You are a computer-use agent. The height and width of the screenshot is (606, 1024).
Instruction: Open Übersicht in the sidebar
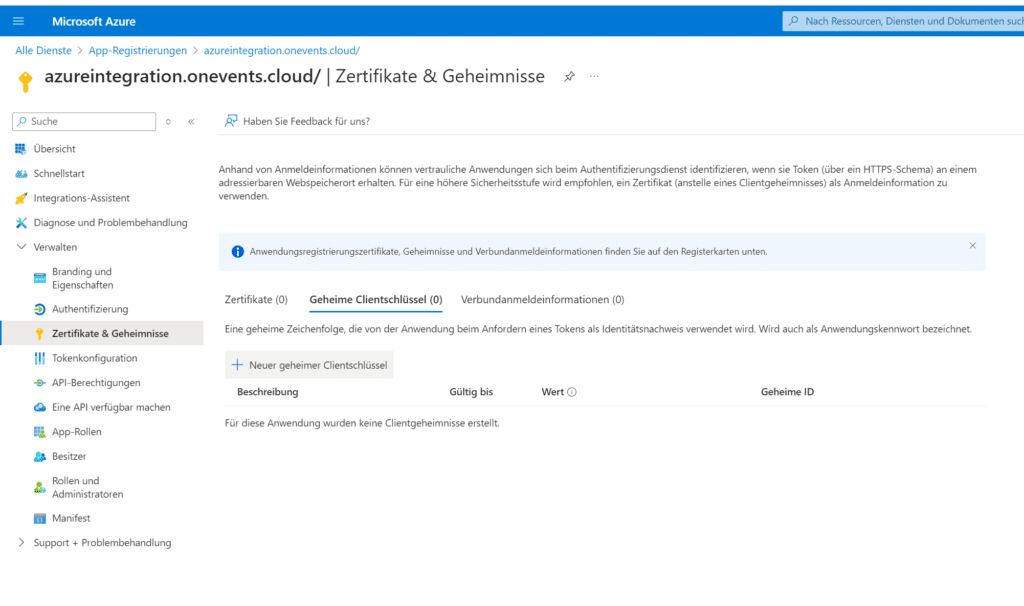point(54,149)
